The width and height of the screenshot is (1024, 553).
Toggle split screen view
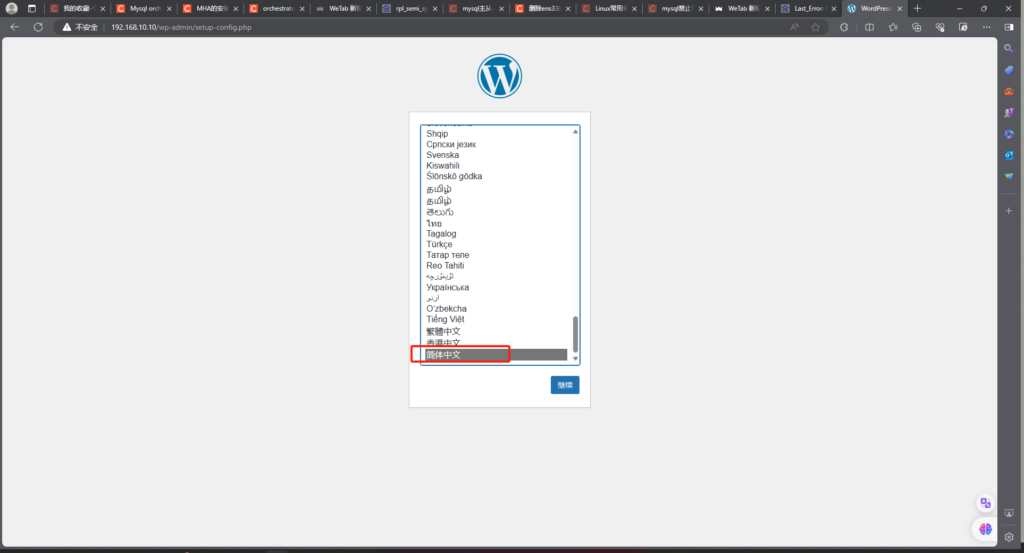(869, 27)
